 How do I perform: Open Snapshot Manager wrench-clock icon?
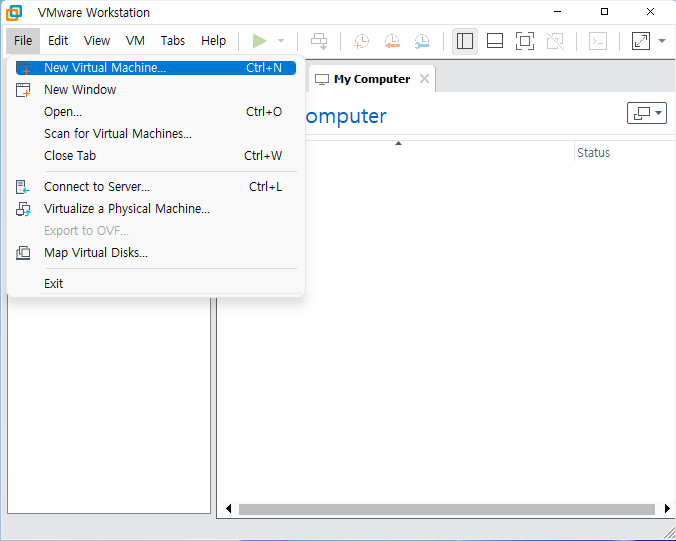pyautogui.click(x=422, y=41)
